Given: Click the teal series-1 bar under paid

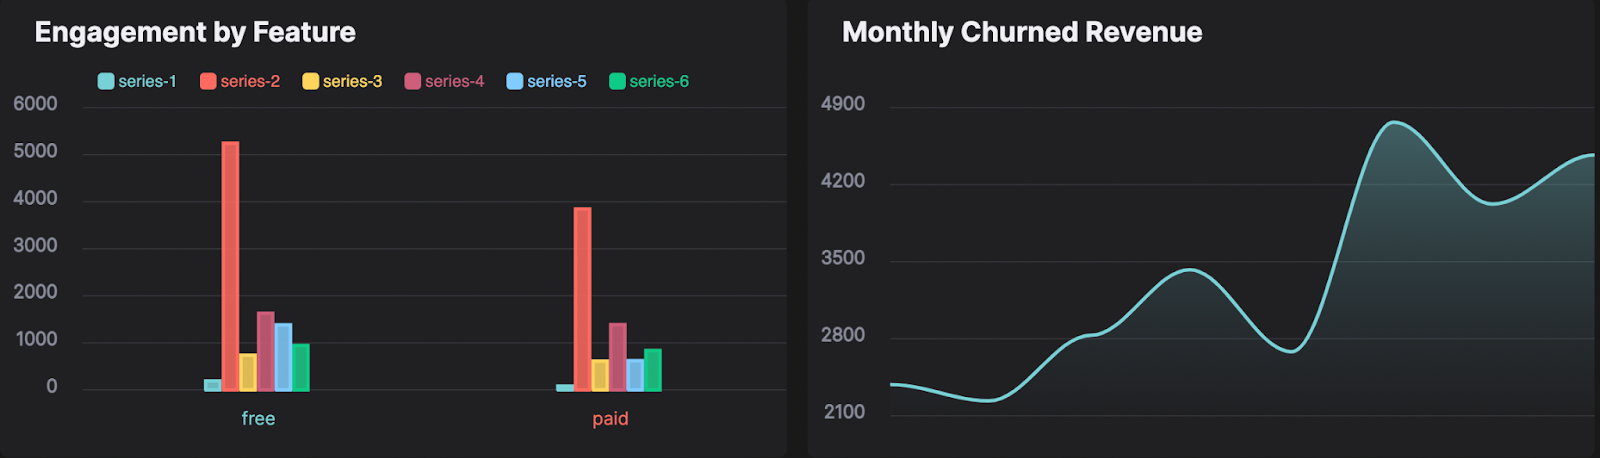Looking at the screenshot, I should 565,388.
